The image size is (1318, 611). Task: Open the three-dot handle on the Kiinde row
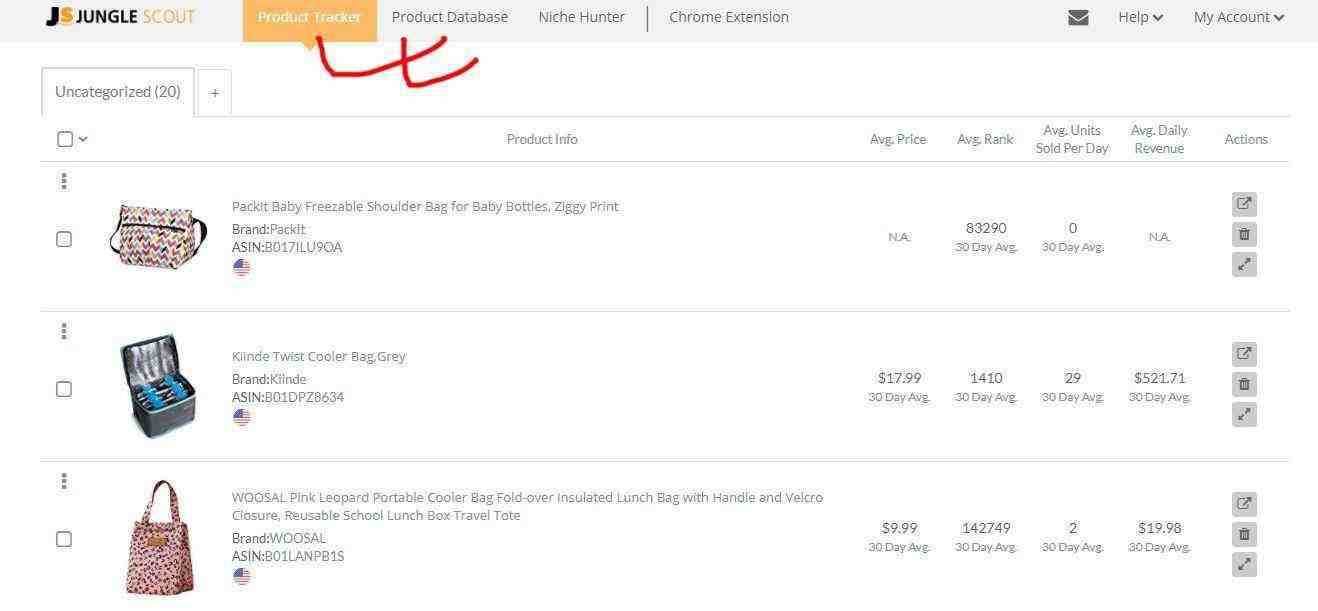[64, 331]
